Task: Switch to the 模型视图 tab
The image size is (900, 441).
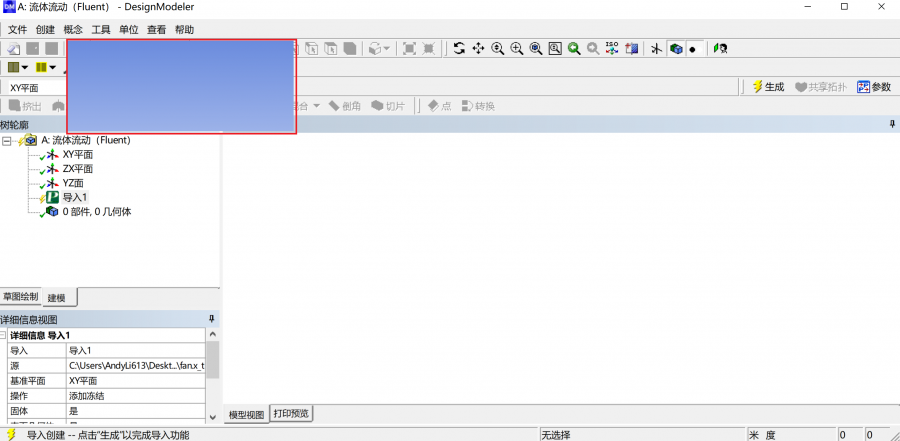Action: point(246,415)
